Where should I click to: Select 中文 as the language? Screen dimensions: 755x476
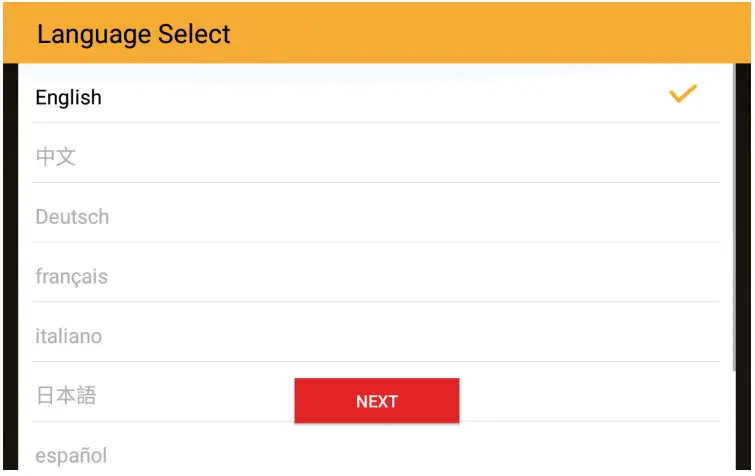(56, 157)
